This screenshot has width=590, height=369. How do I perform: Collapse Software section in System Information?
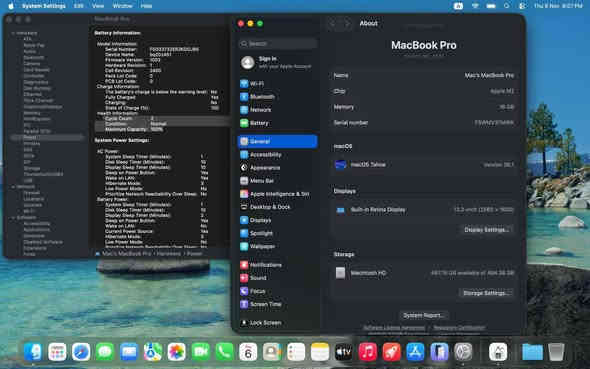point(13,217)
